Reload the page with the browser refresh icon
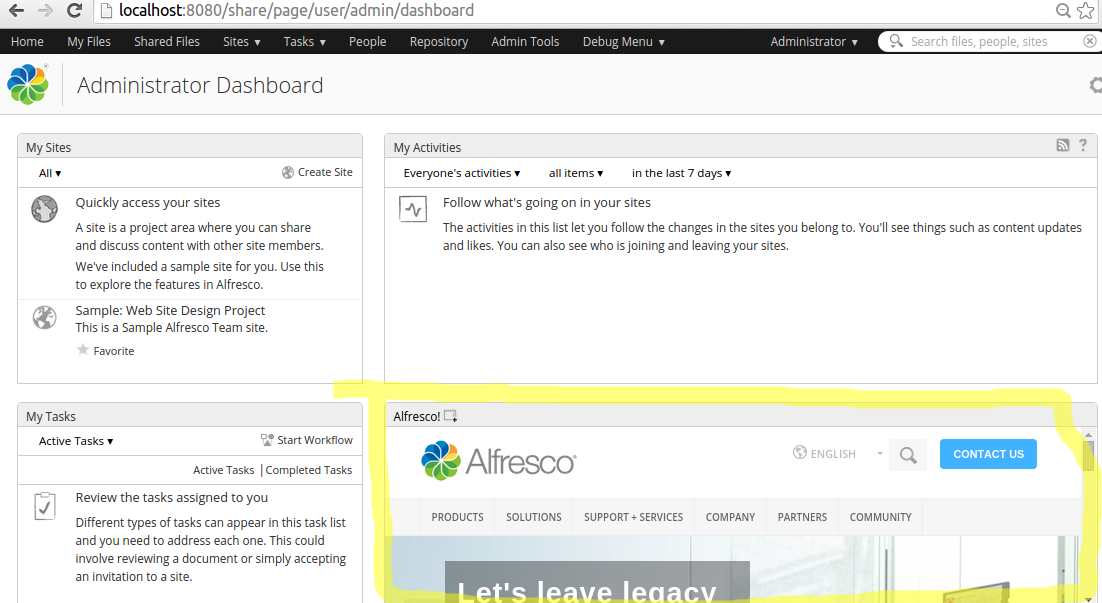Image resolution: width=1102 pixels, height=603 pixels. pyautogui.click(x=75, y=11)
